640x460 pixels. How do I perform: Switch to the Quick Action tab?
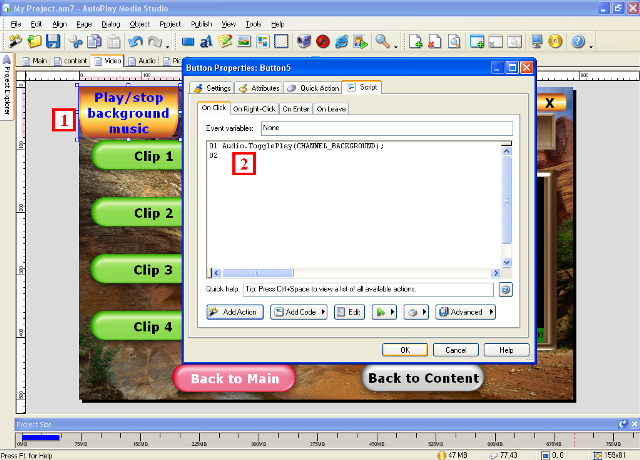pyautogui.click(x=313, y=88)
